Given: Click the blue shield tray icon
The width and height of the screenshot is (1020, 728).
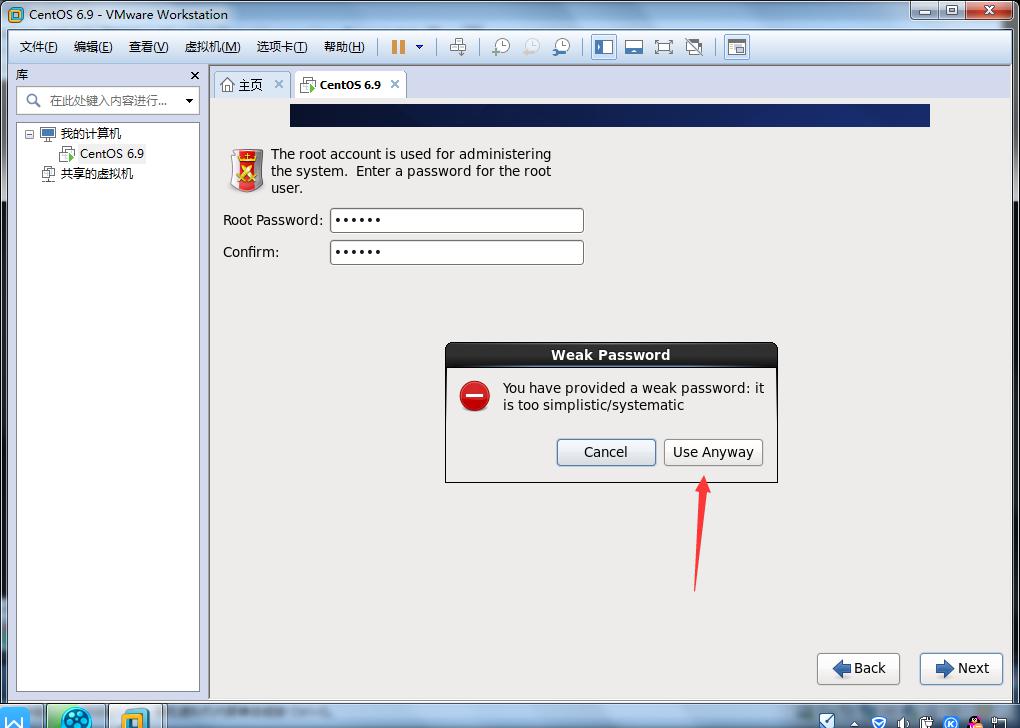Looking at the screenshot, I should (x=879, y=722).
